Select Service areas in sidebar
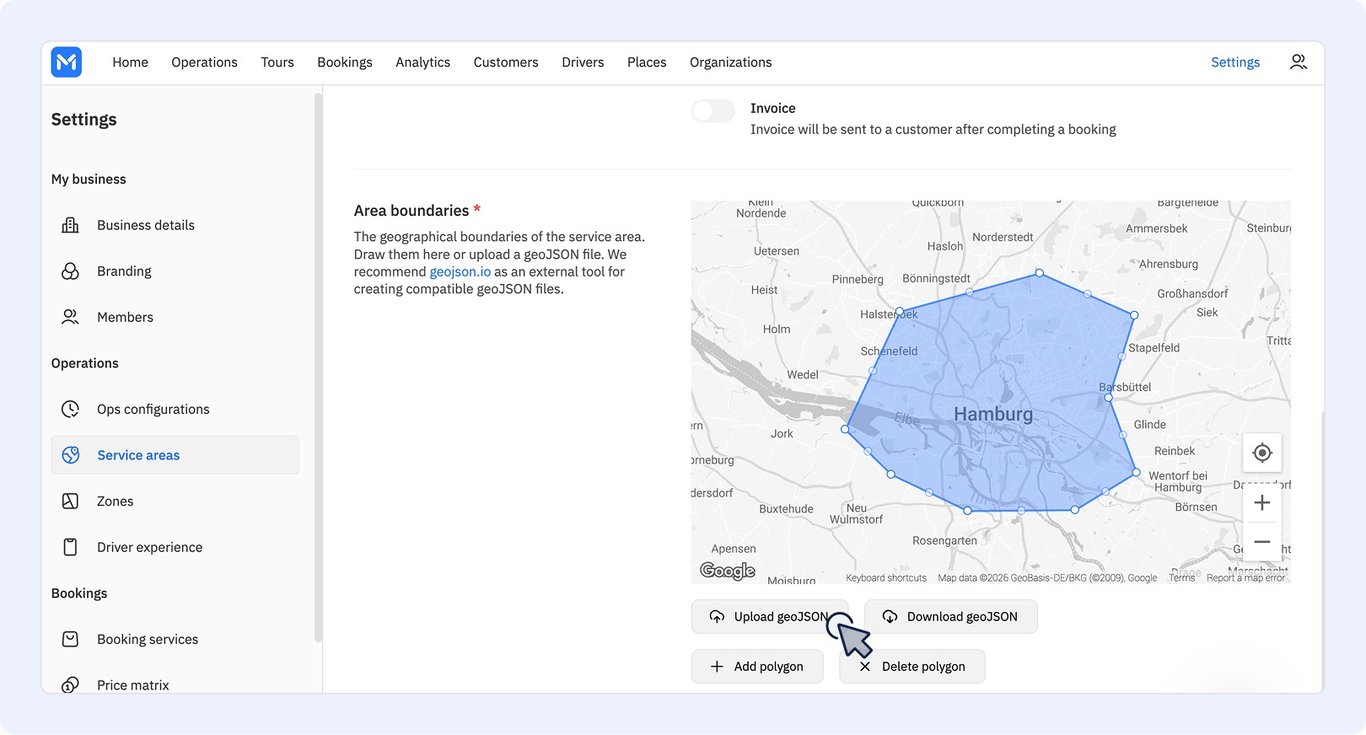 (x=175, y=455)
